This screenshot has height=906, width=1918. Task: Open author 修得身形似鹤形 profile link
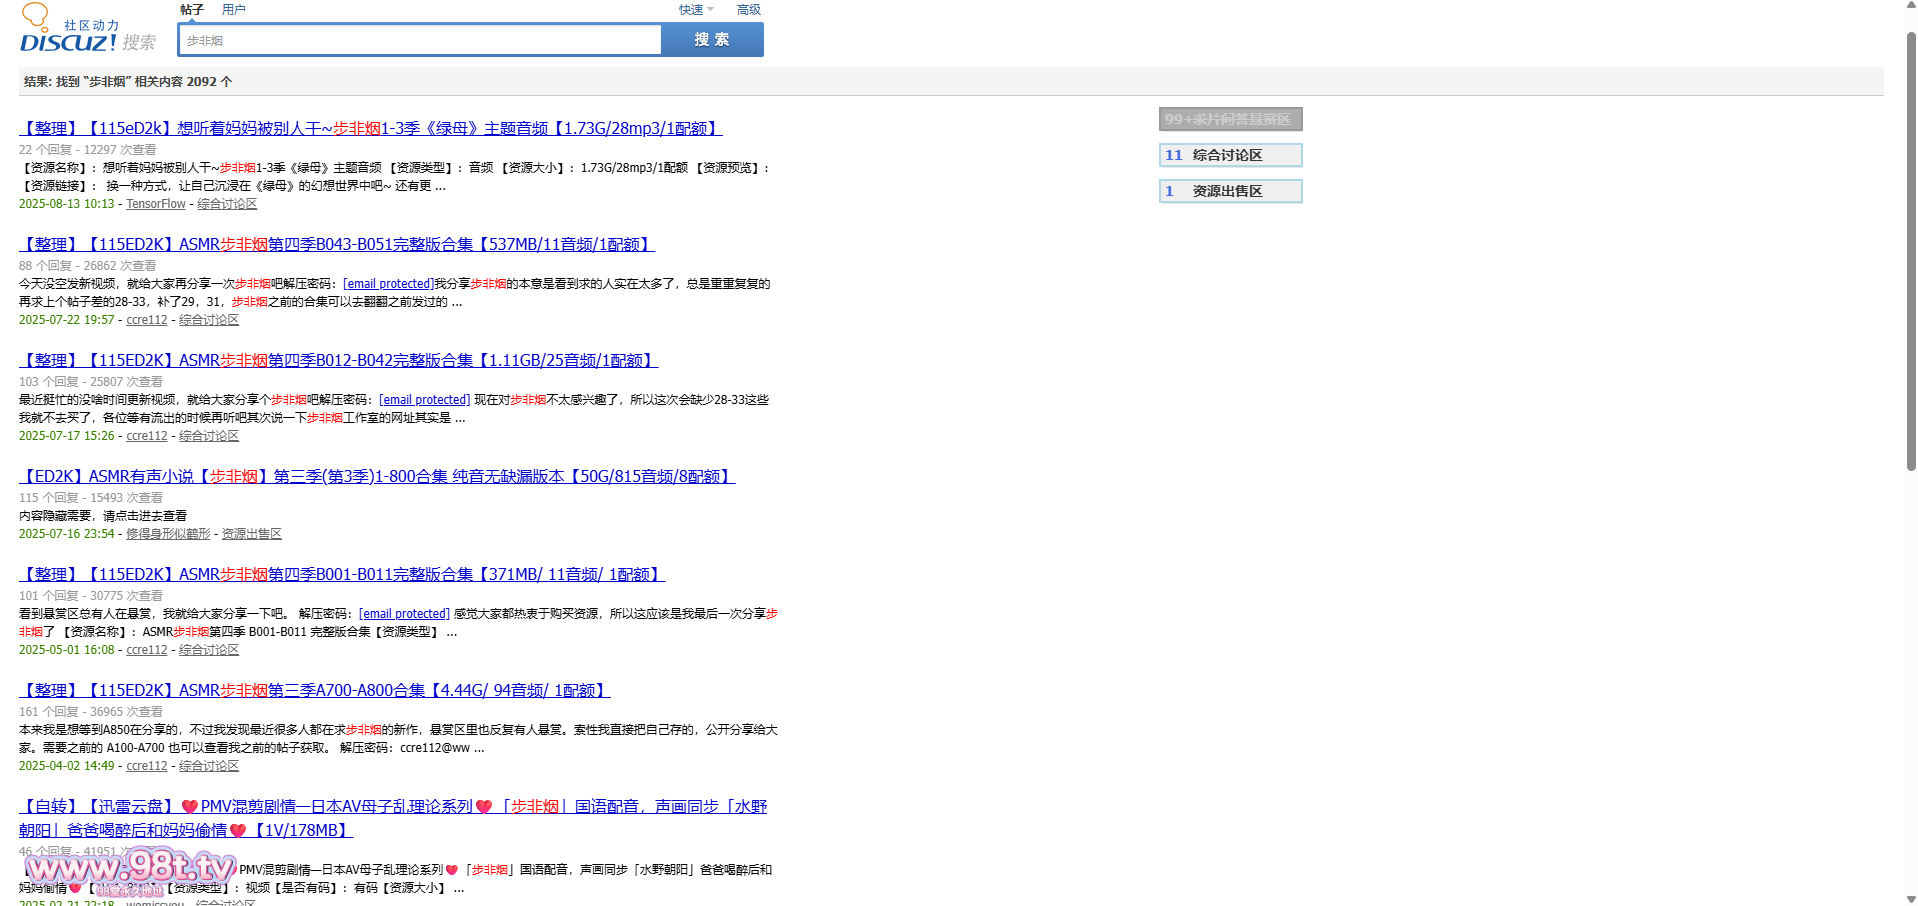pos(168,534)
